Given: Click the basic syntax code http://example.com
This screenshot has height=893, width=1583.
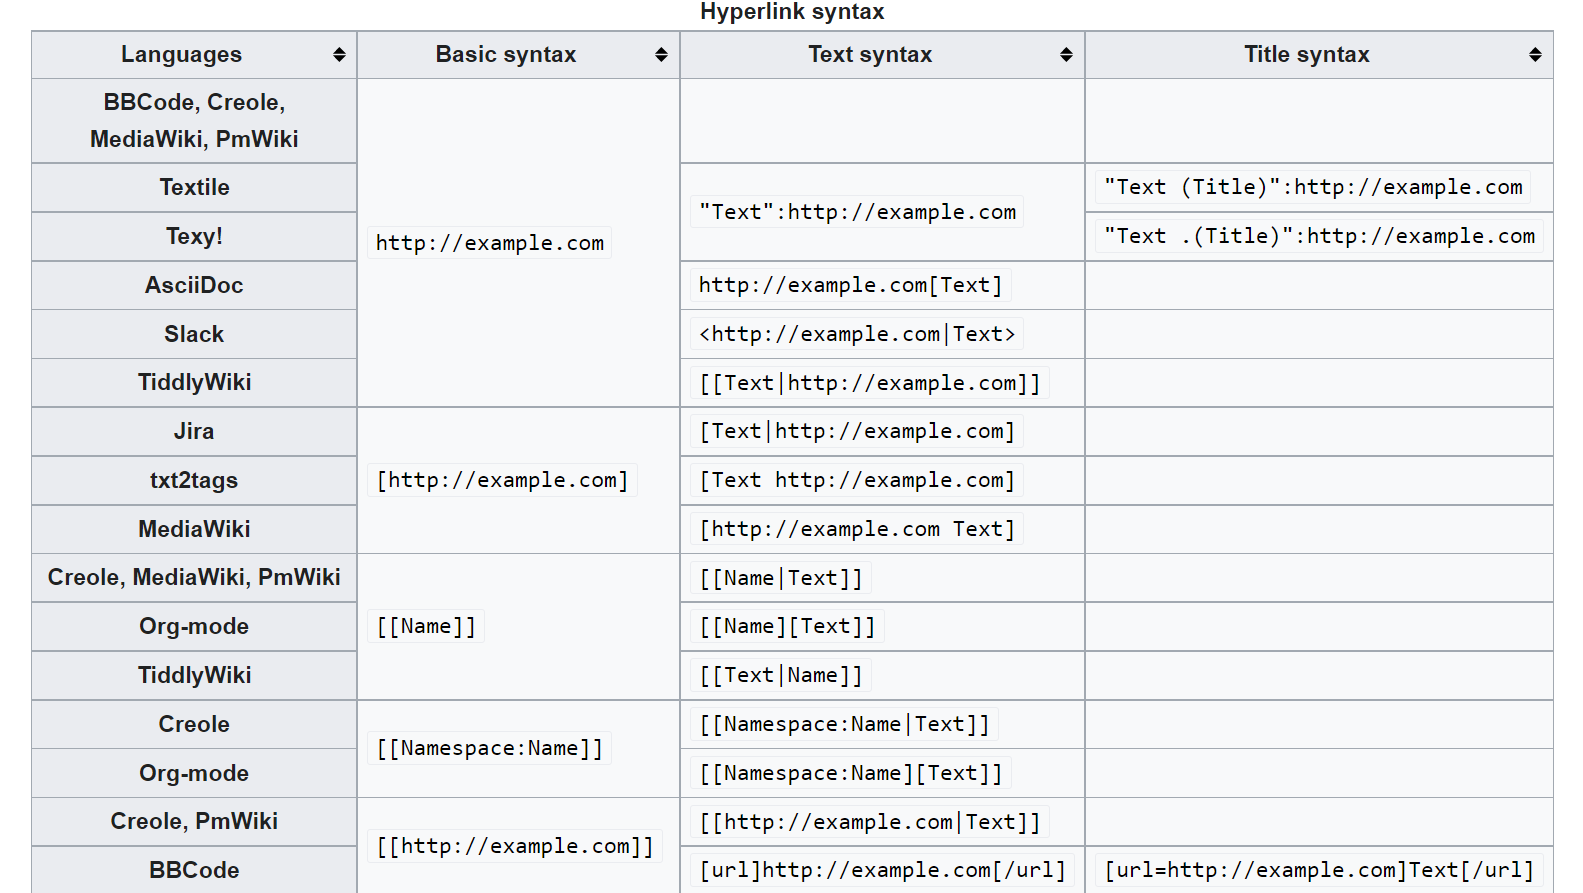Looking at the screenshot, I should pos(490,243).
